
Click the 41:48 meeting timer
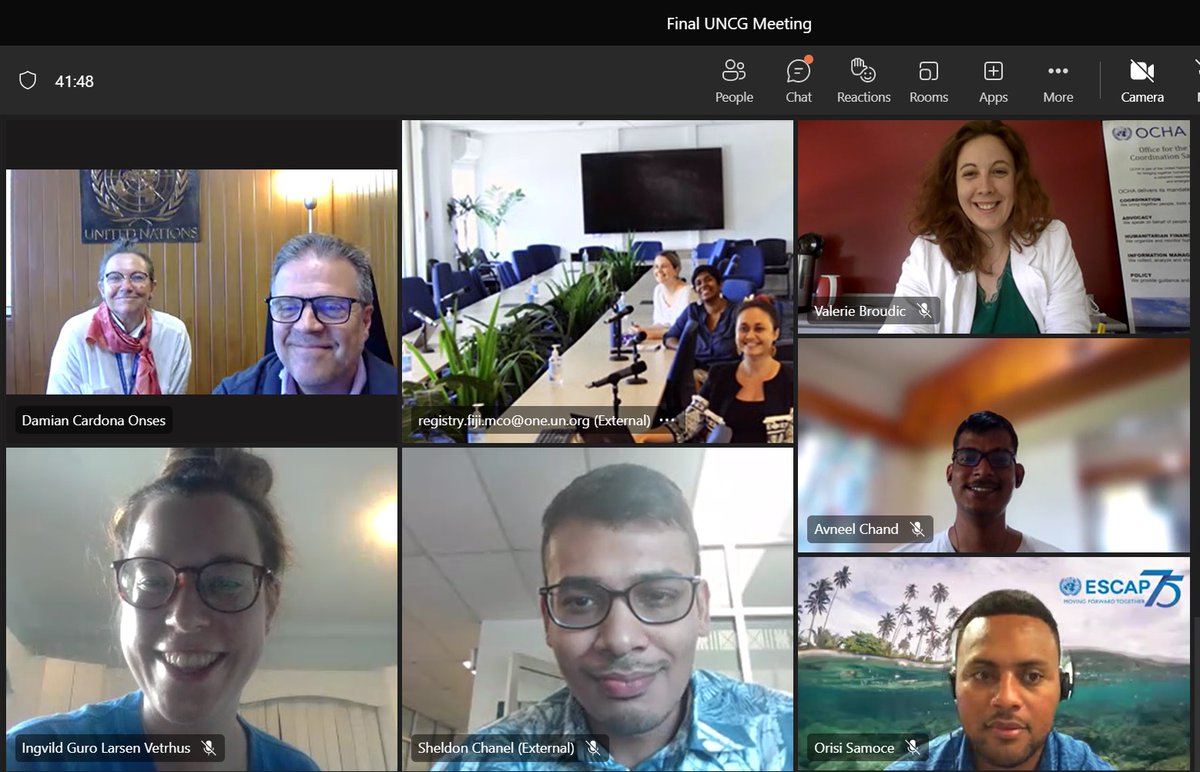[x=74, y=82]
